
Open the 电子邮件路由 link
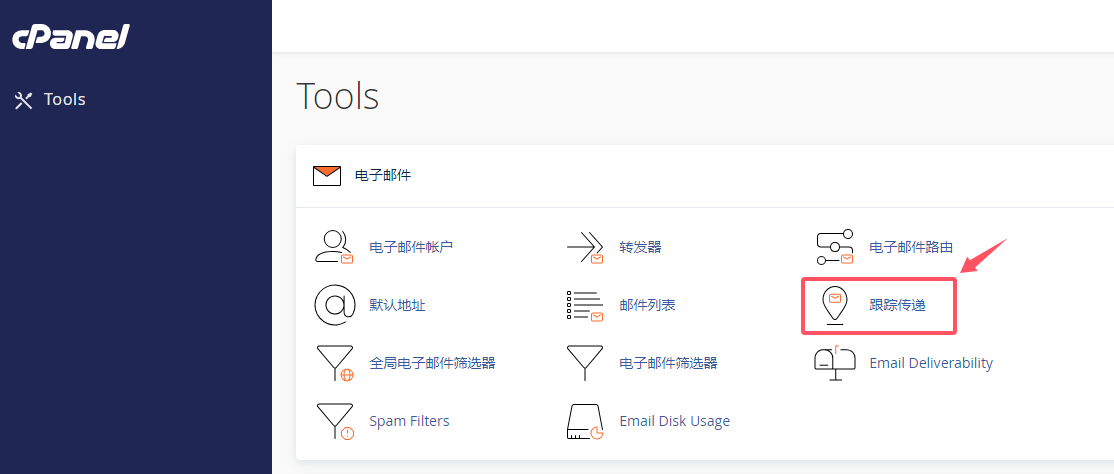[911, 247]
